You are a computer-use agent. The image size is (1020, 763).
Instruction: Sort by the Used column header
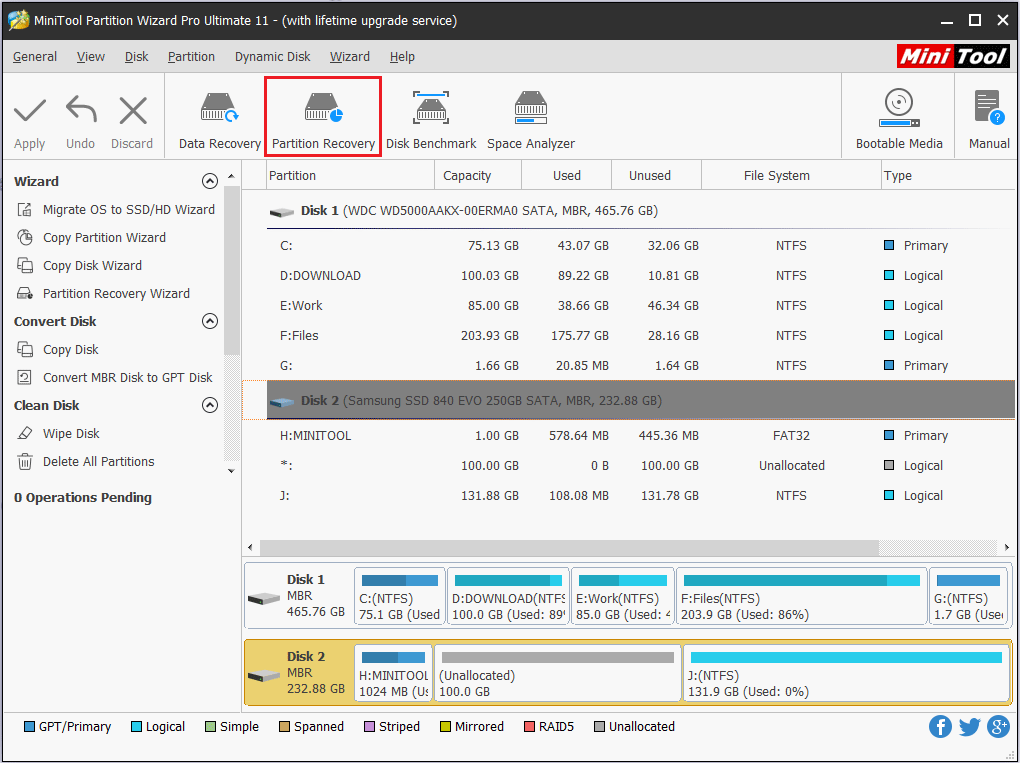point(567,176)
